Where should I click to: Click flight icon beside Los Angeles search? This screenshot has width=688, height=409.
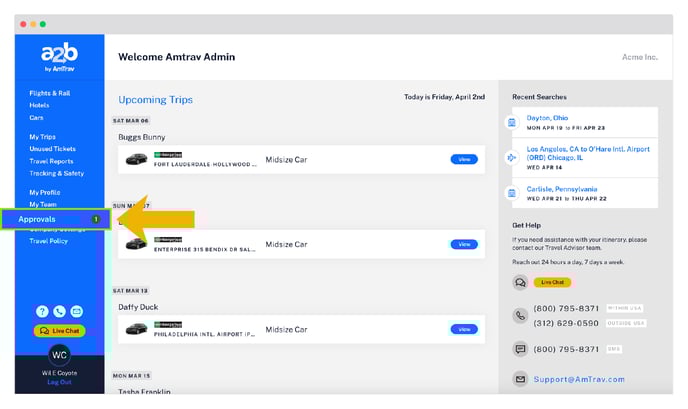512,158
